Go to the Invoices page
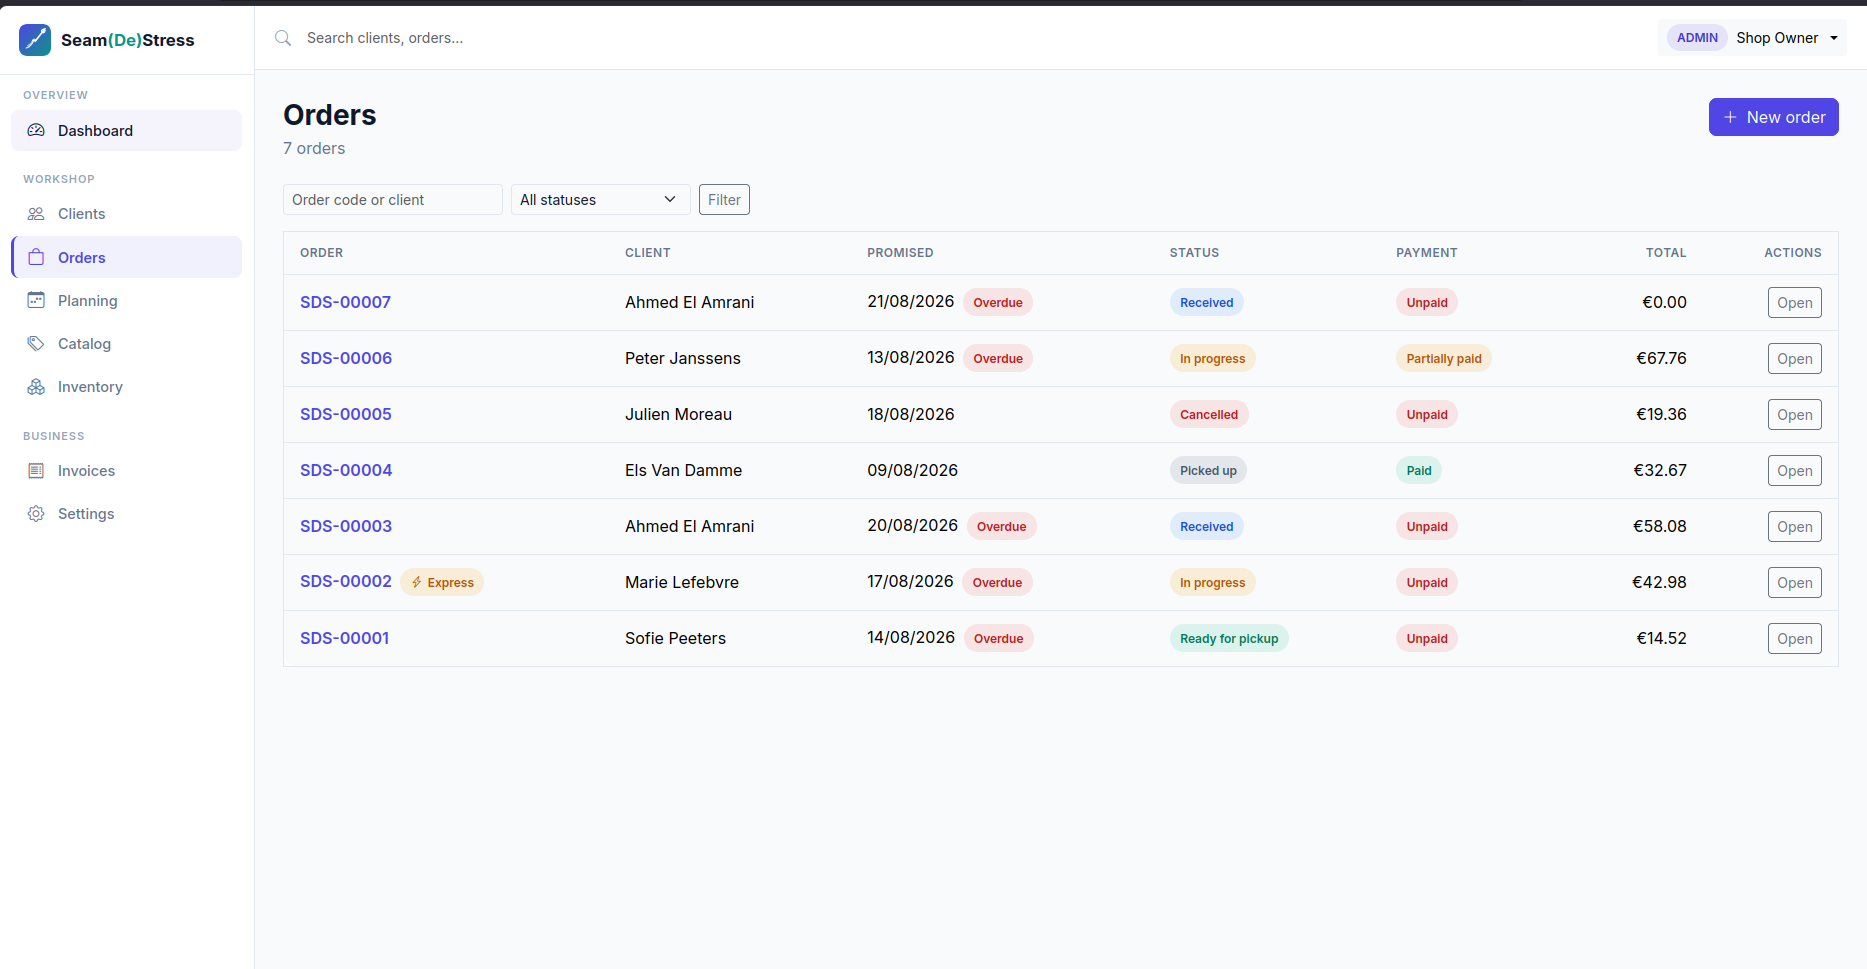 coord(126,470)
